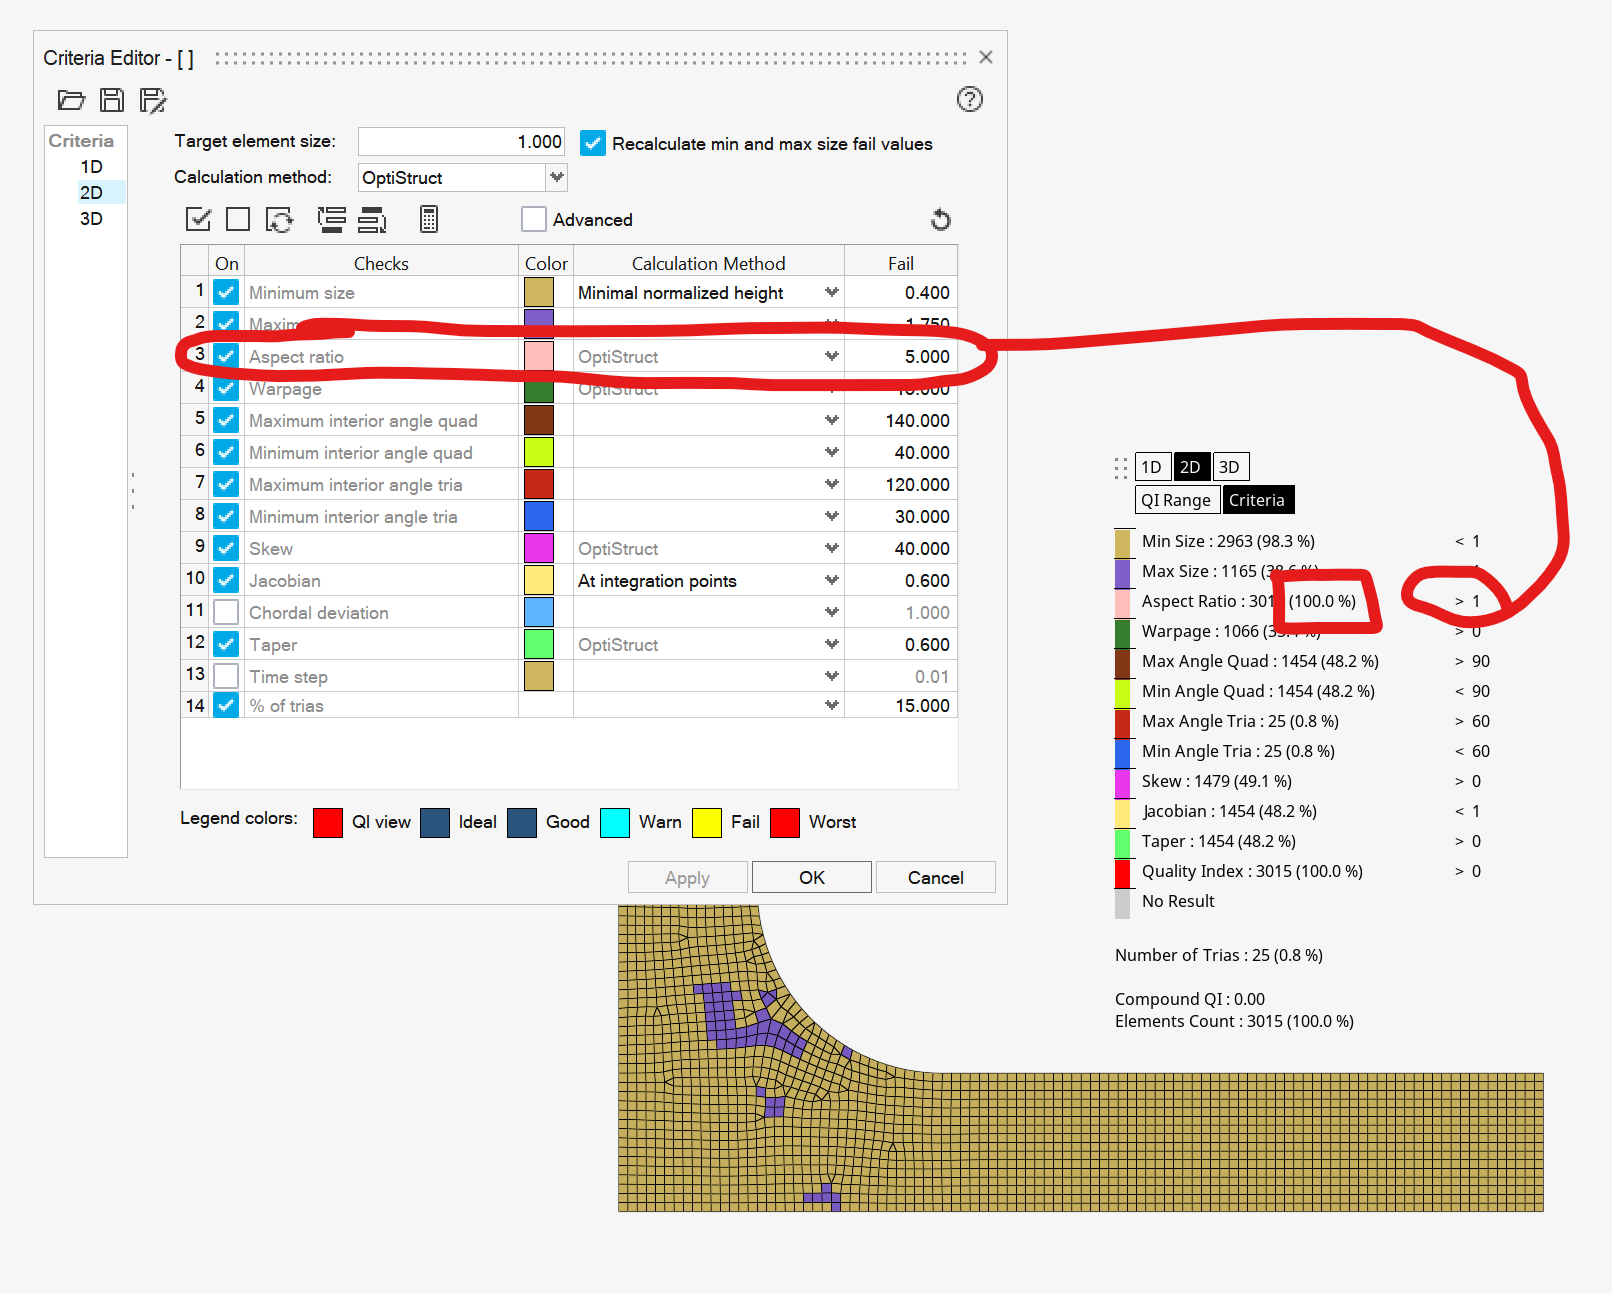Edit the Aspect ratio fail value 5.000
The image size is (1612, 1293).
[x=901, y=357]
